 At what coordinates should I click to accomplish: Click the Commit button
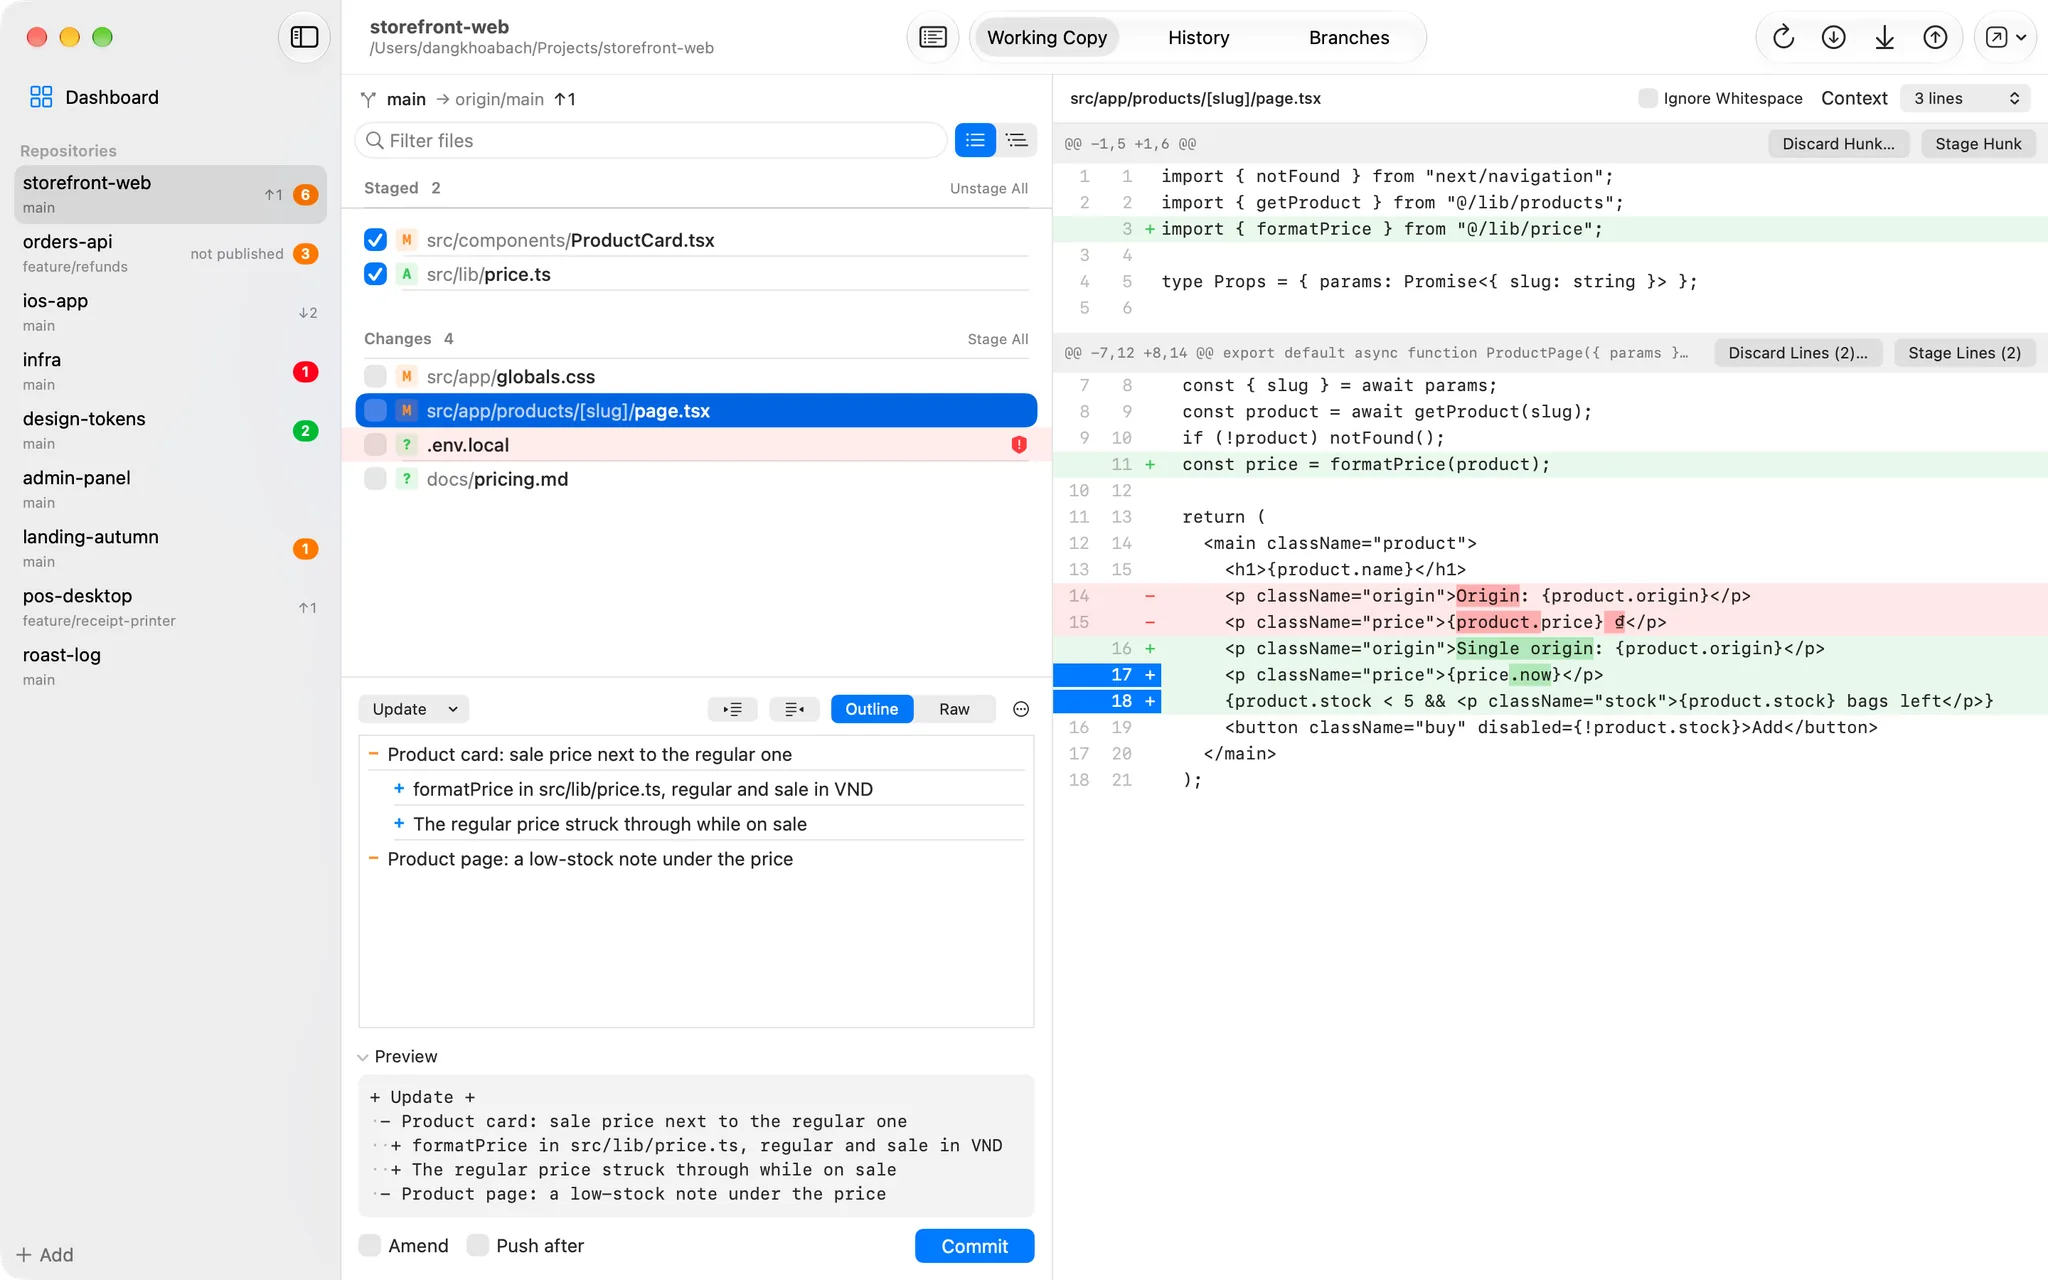[974, 1245]
